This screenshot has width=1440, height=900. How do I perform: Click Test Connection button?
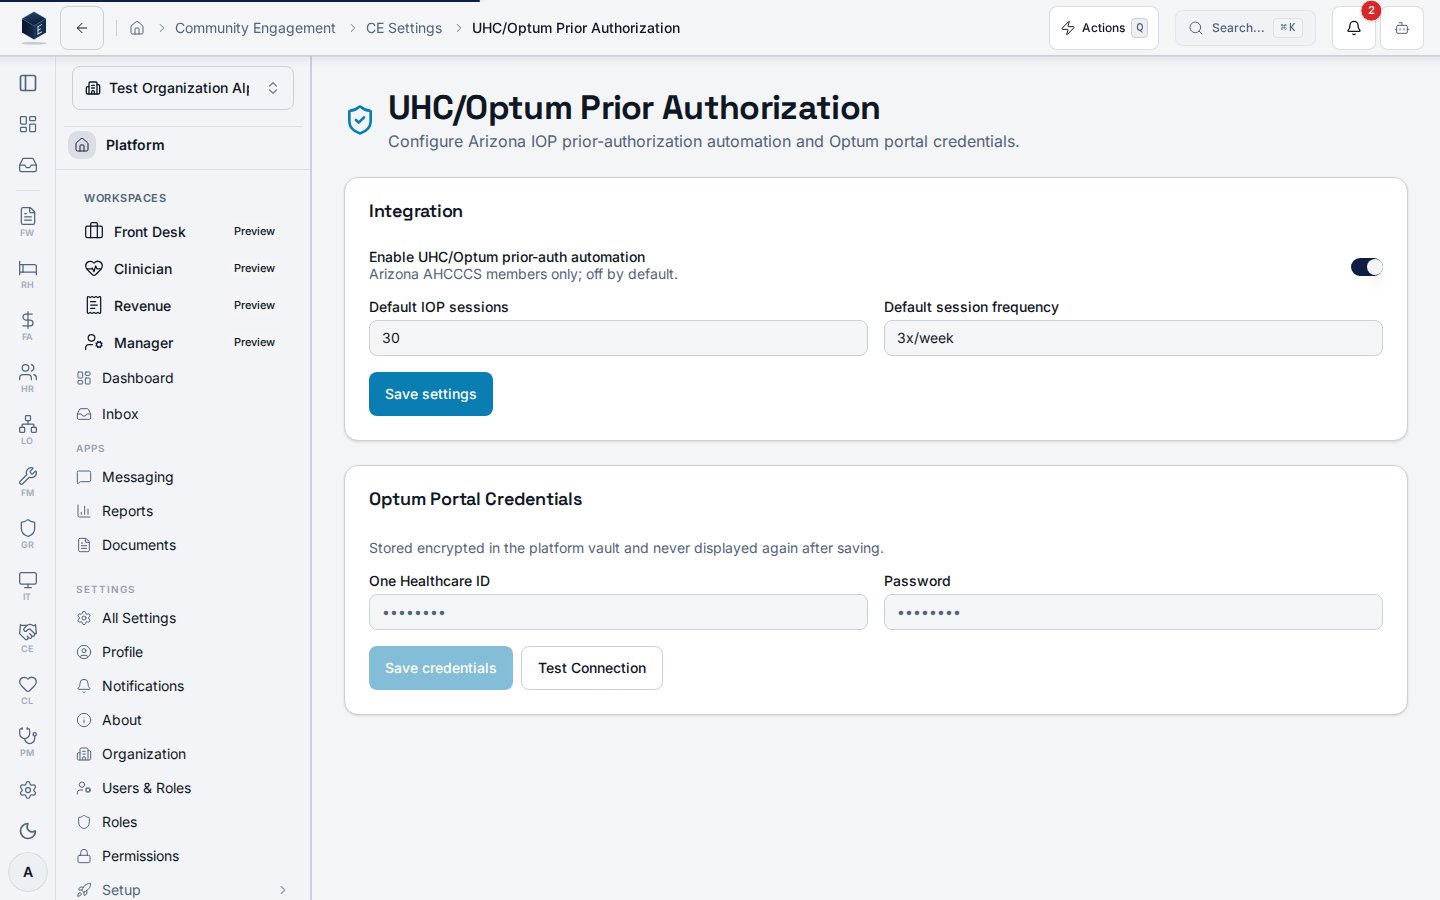pos(592,668)
